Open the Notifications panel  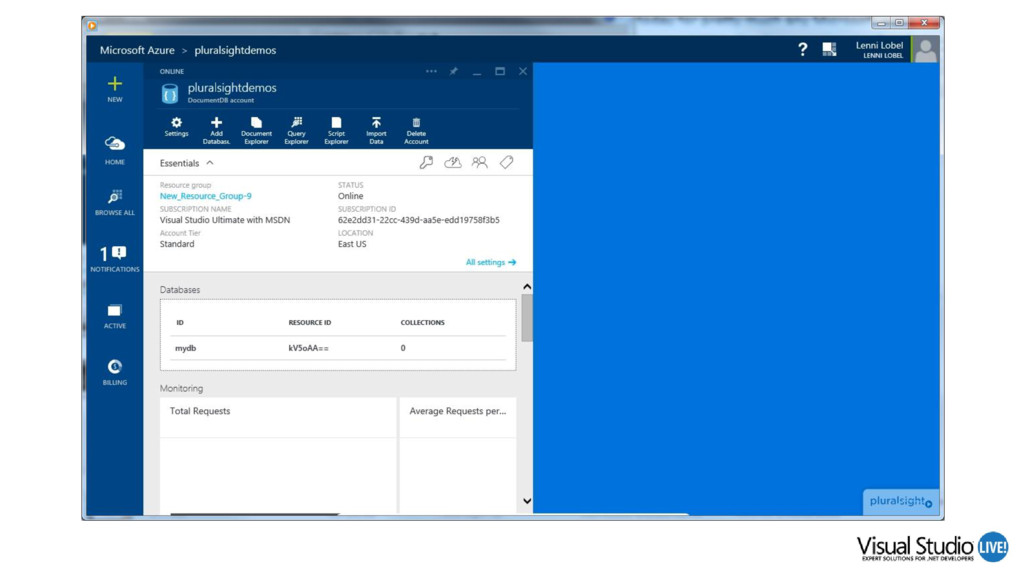(115, 259)
